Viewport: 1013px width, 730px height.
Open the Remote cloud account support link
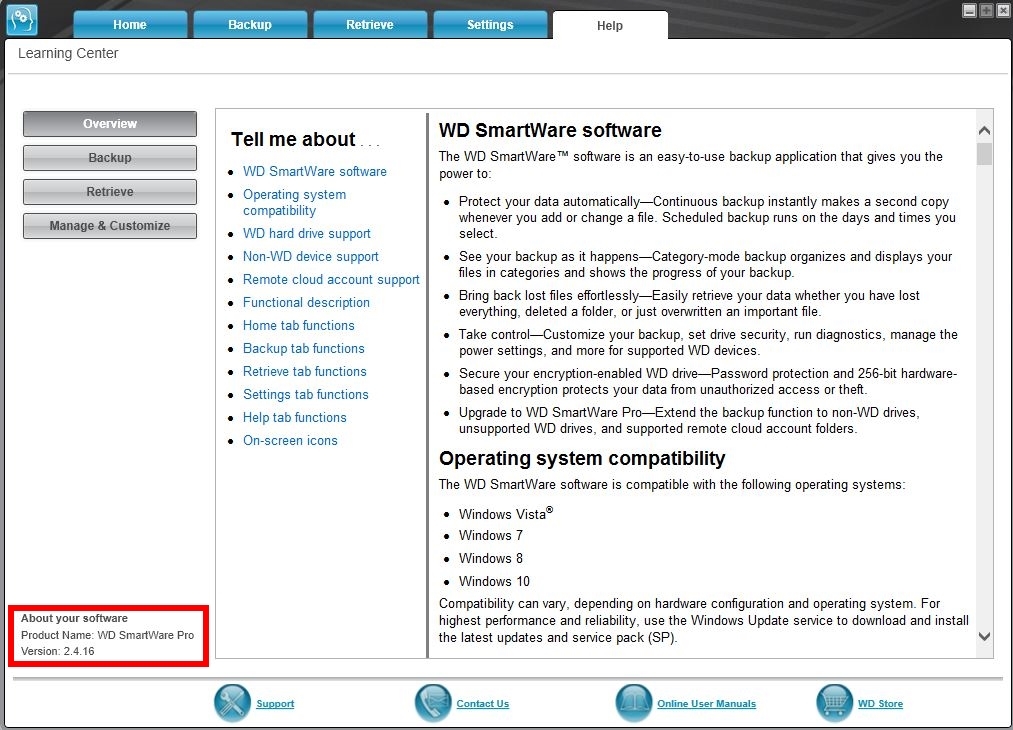click(x=331, y=279)
